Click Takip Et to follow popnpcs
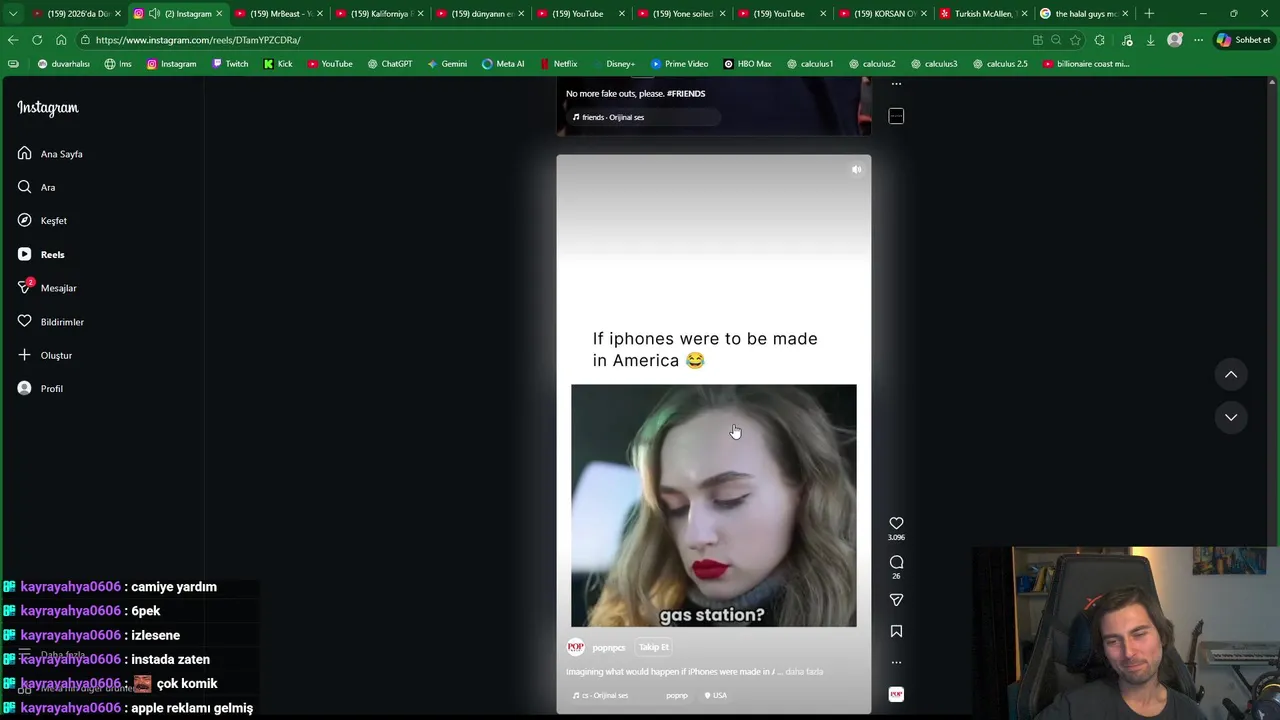Screen dimensions: 1280x720 click(x=654, y=647)
